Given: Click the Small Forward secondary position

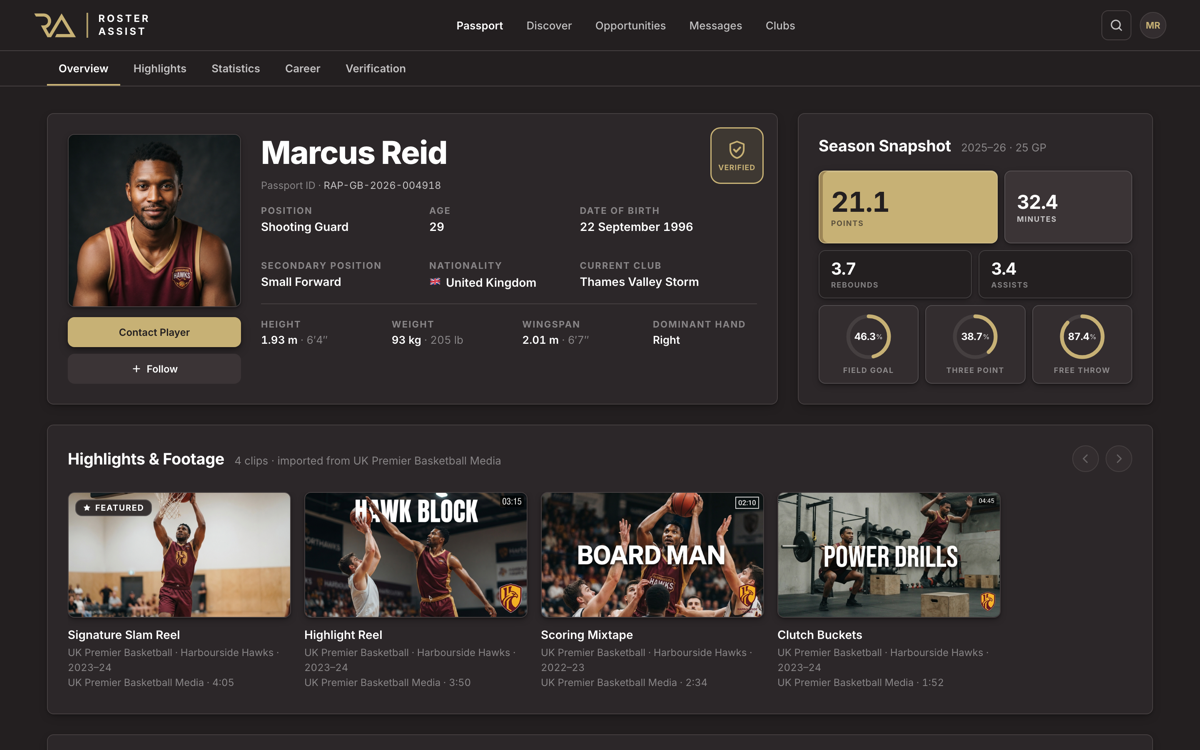Looking at the screenshot, I should pyautogui.click(x=301, y=282).
